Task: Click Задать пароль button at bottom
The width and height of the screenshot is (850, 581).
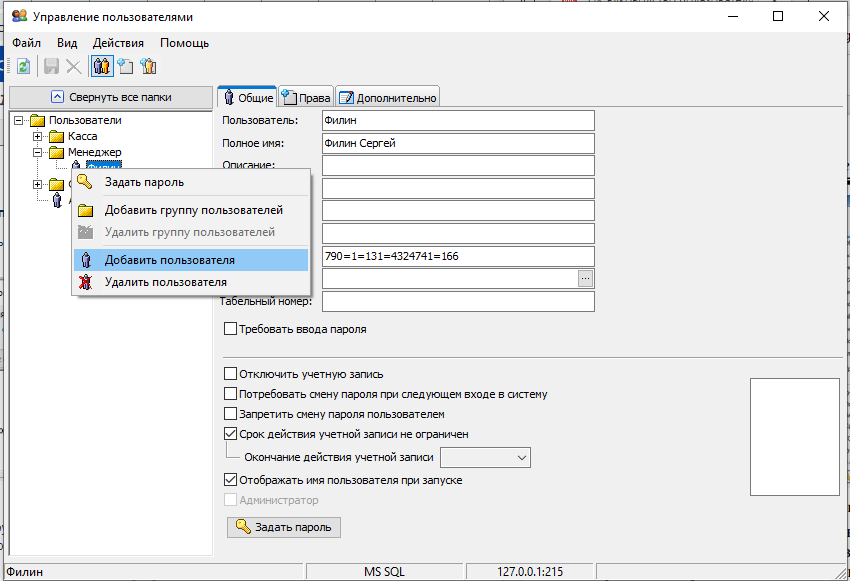Action: tap(284, 527)
